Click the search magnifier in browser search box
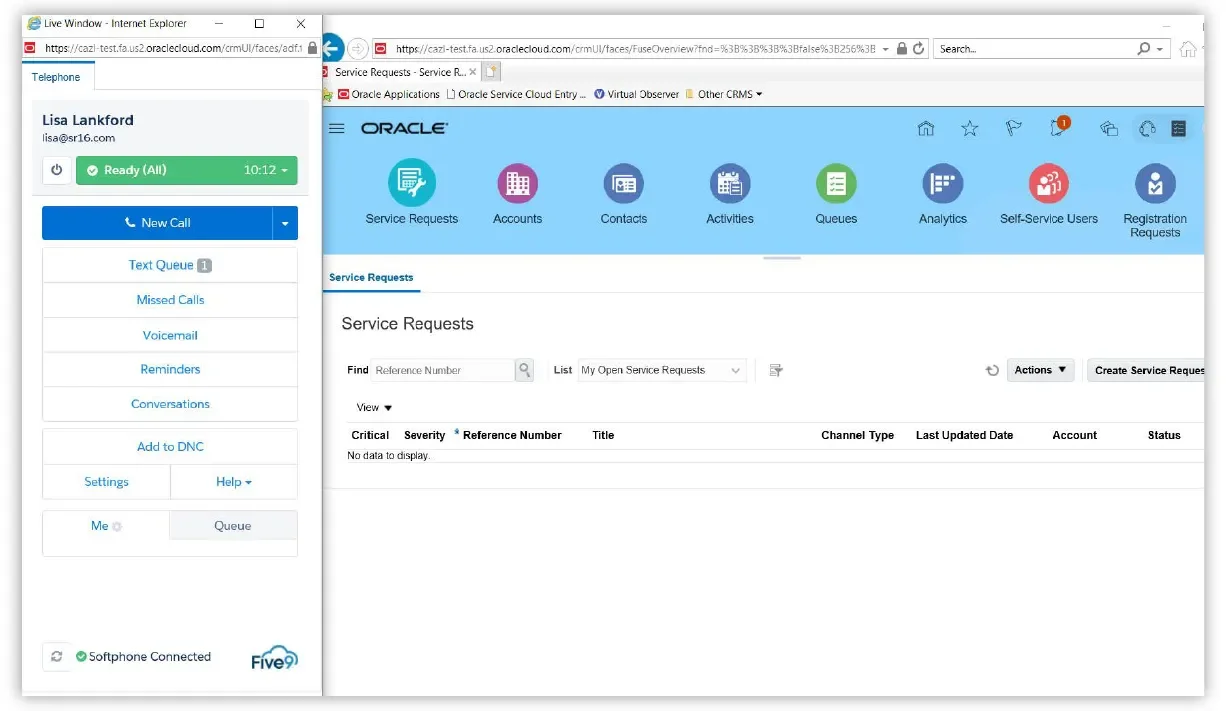This screenshot has width=1226, height=711. coord(1144,48)
